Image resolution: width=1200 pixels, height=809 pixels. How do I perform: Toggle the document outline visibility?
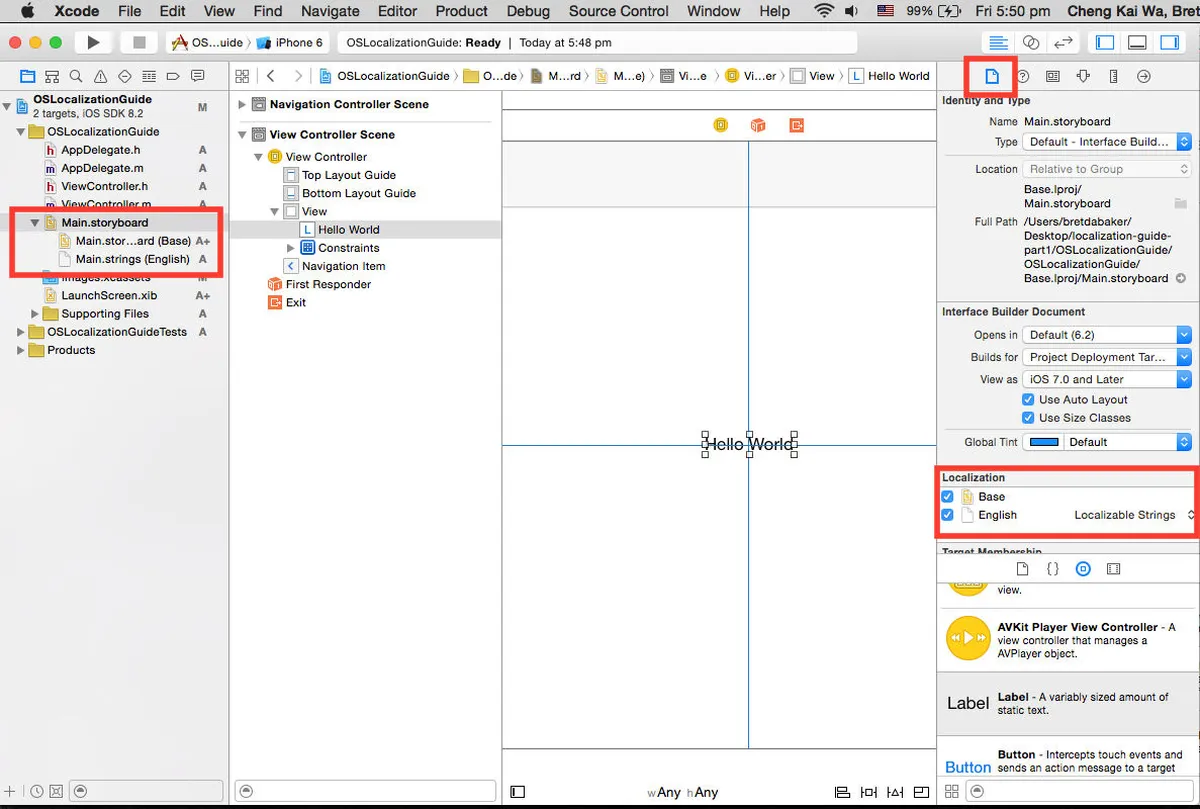point(517,792)
